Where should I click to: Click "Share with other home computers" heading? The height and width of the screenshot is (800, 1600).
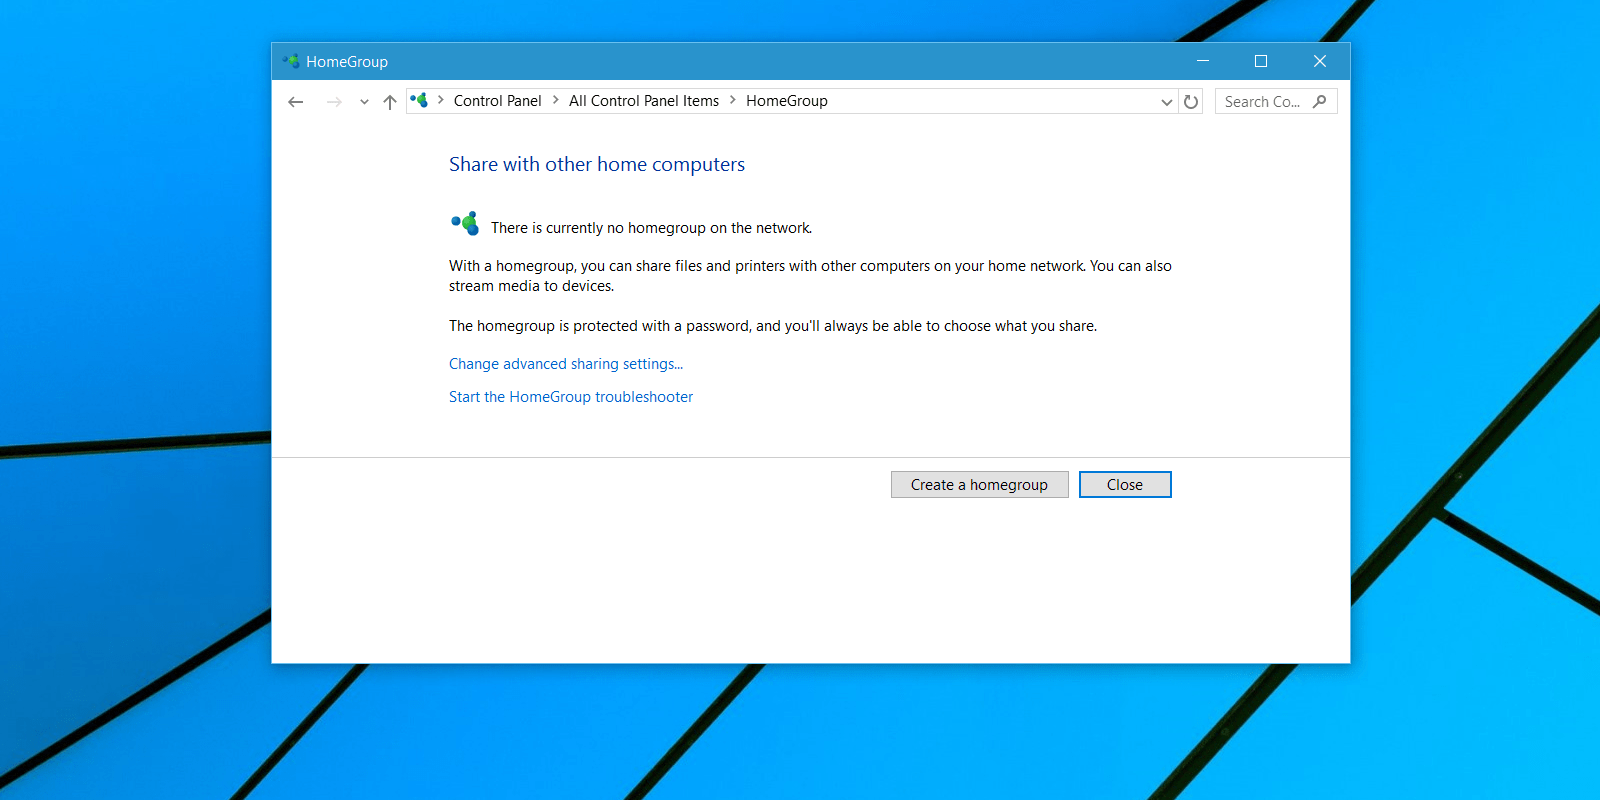pos(597,164)
